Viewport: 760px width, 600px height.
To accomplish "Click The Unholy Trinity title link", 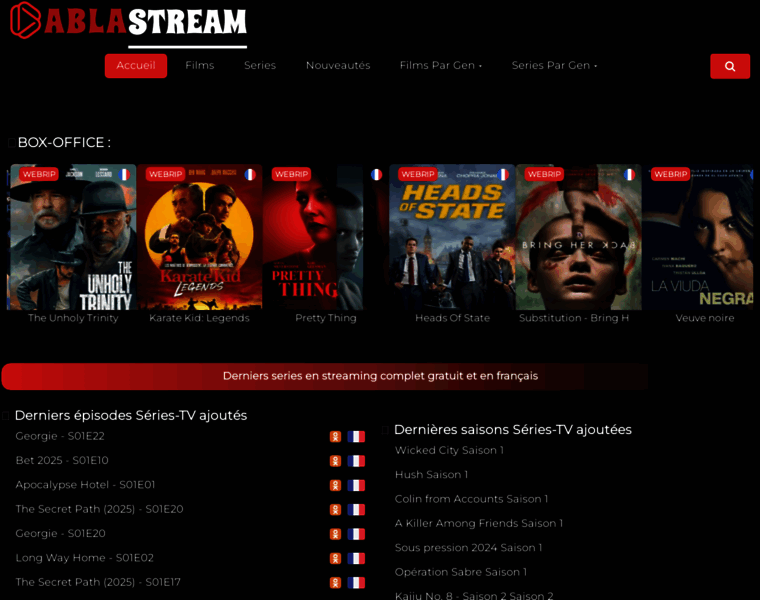I will point(73,318).
